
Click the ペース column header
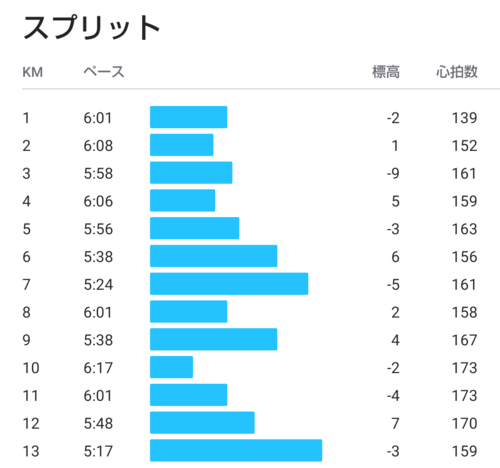pyautogui.click(x=104, y=72)
